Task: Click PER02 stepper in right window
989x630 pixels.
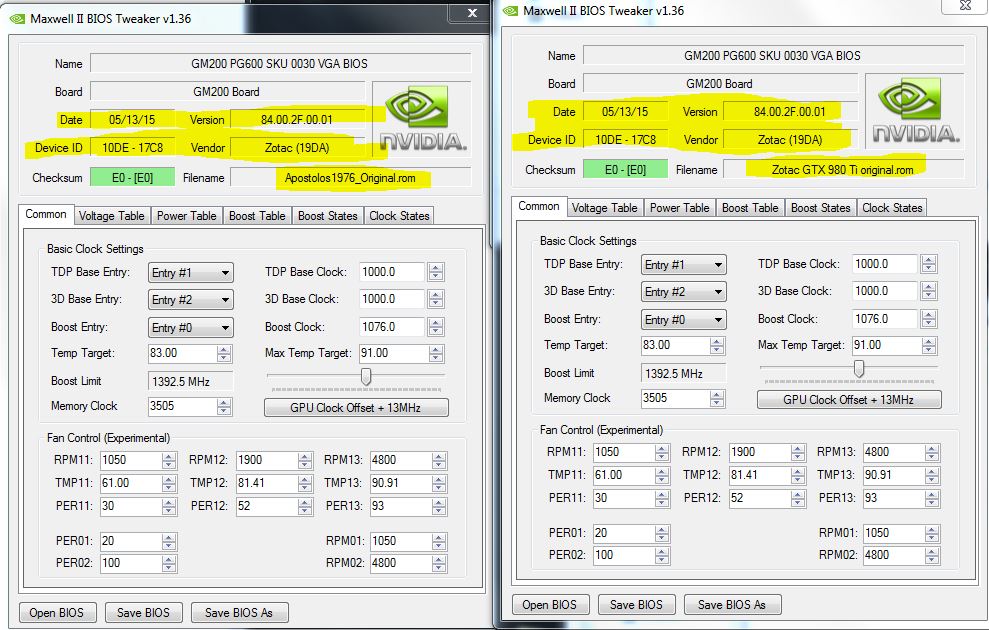Action: pyautogui.click(x=662, y=555)
